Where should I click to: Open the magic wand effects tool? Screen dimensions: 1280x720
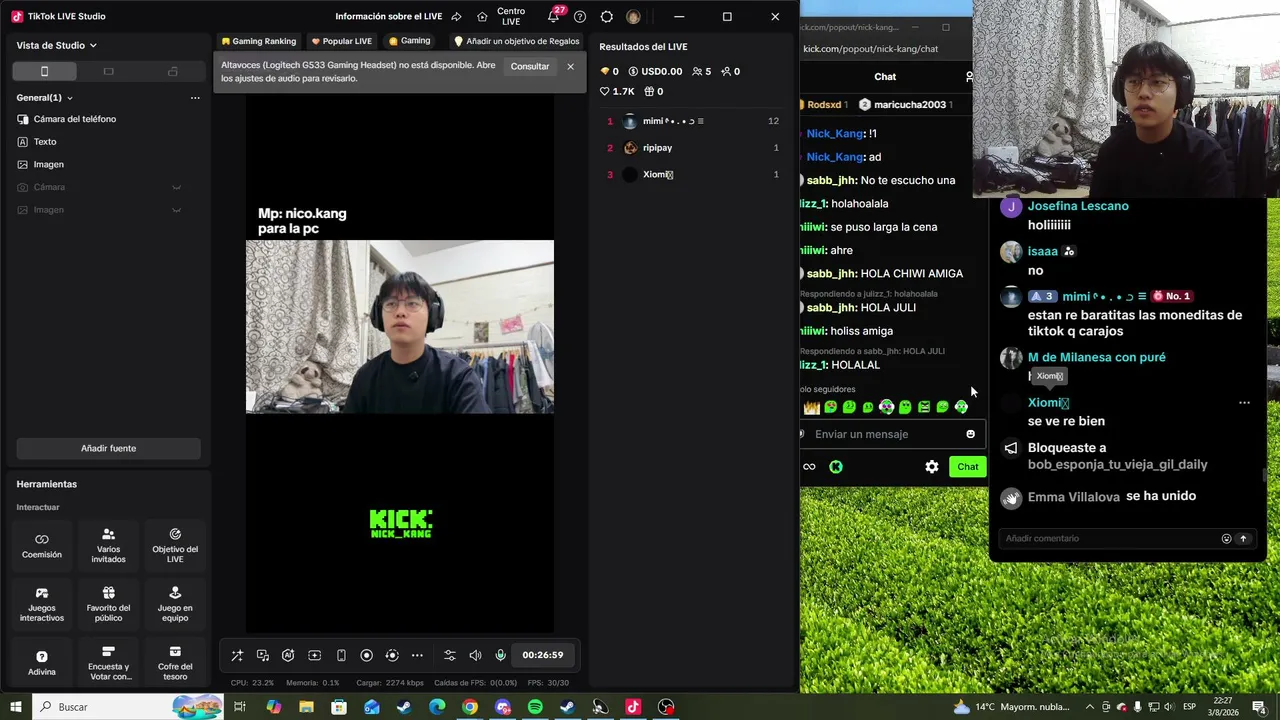(237, 655)
